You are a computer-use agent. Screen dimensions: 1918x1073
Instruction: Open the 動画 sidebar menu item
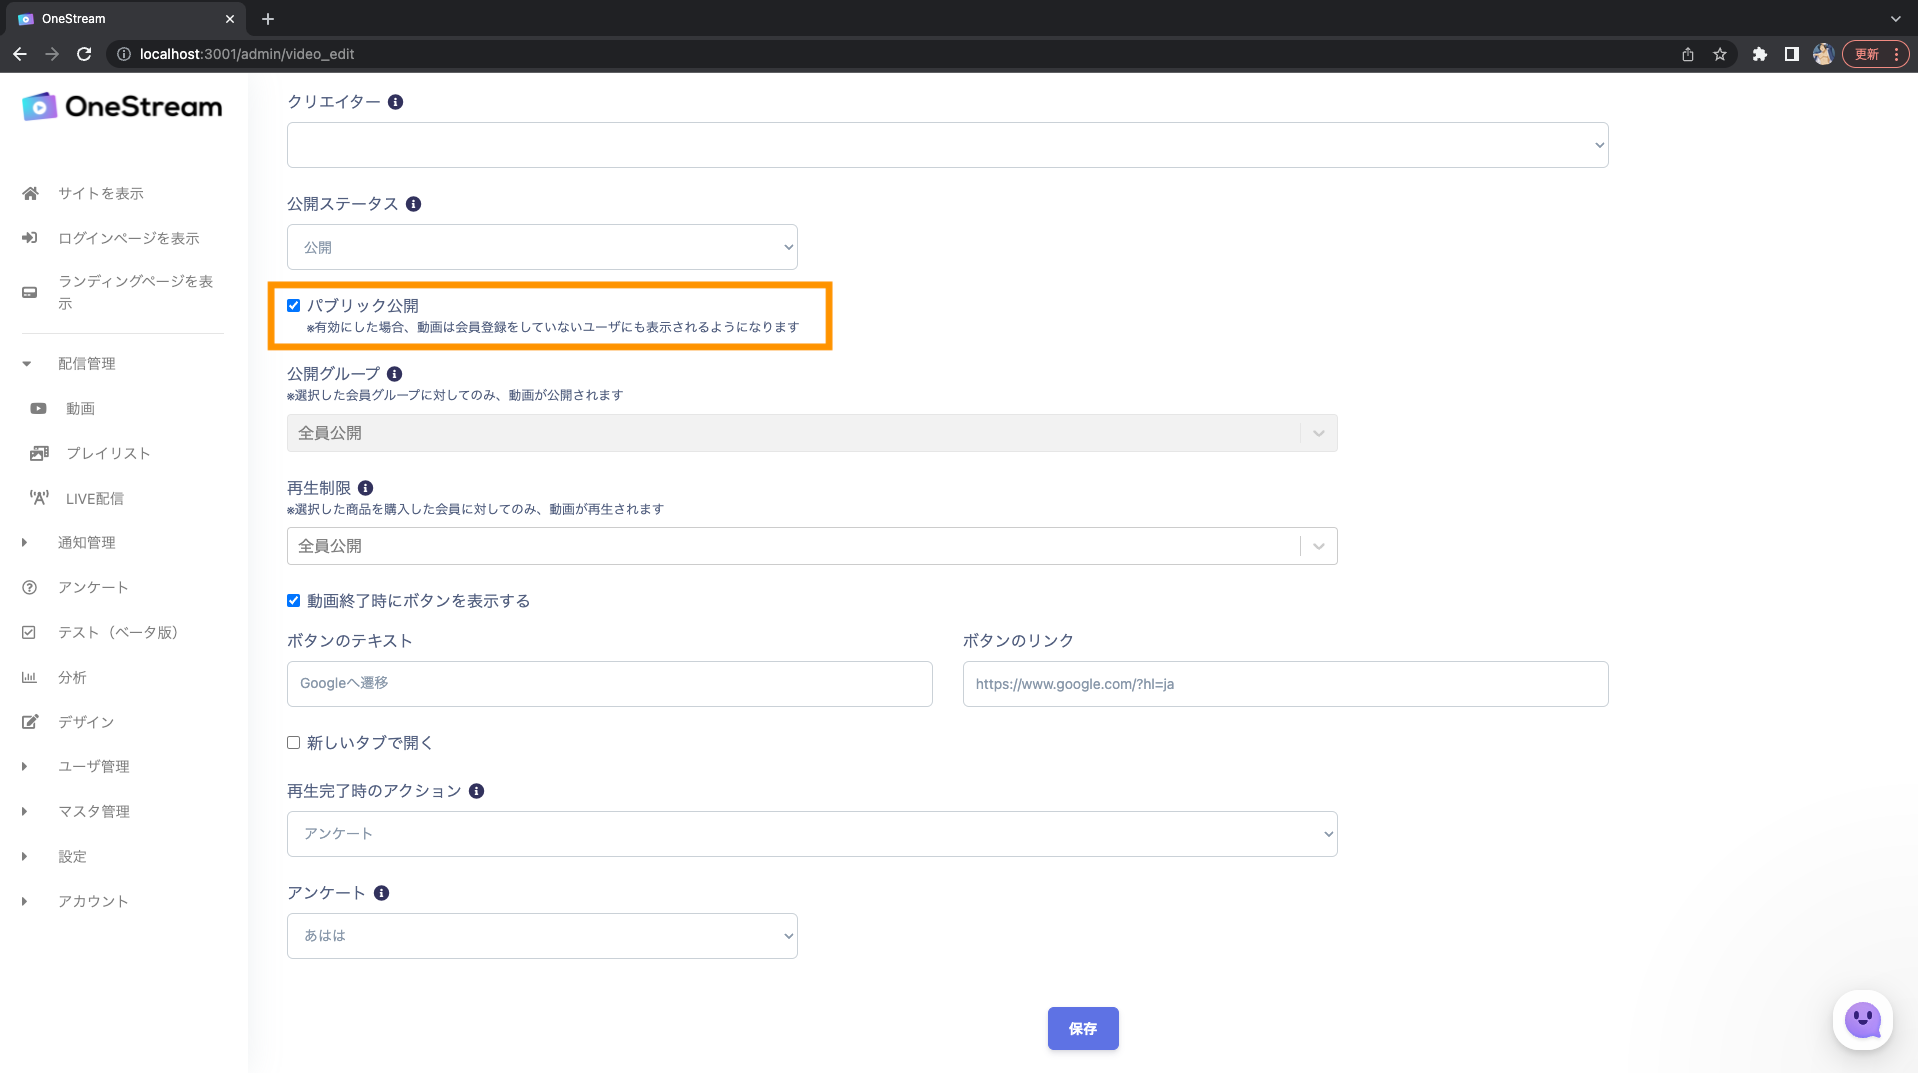coord(80,408)
